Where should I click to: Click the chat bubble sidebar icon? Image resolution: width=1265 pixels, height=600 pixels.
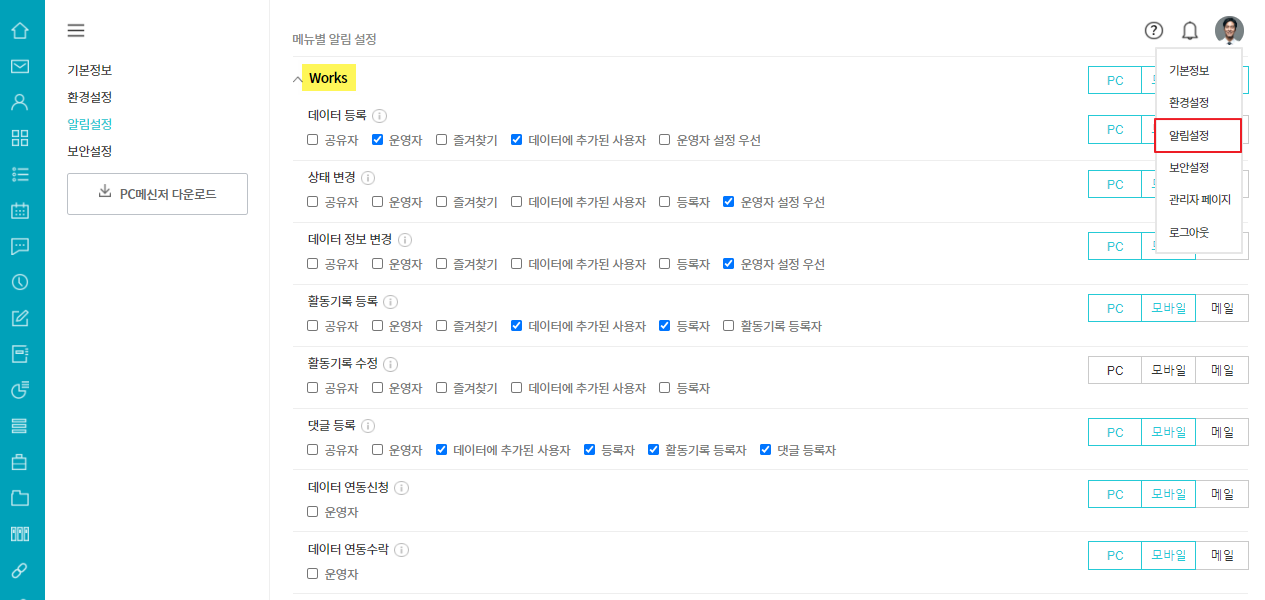[x=20, y=246]
